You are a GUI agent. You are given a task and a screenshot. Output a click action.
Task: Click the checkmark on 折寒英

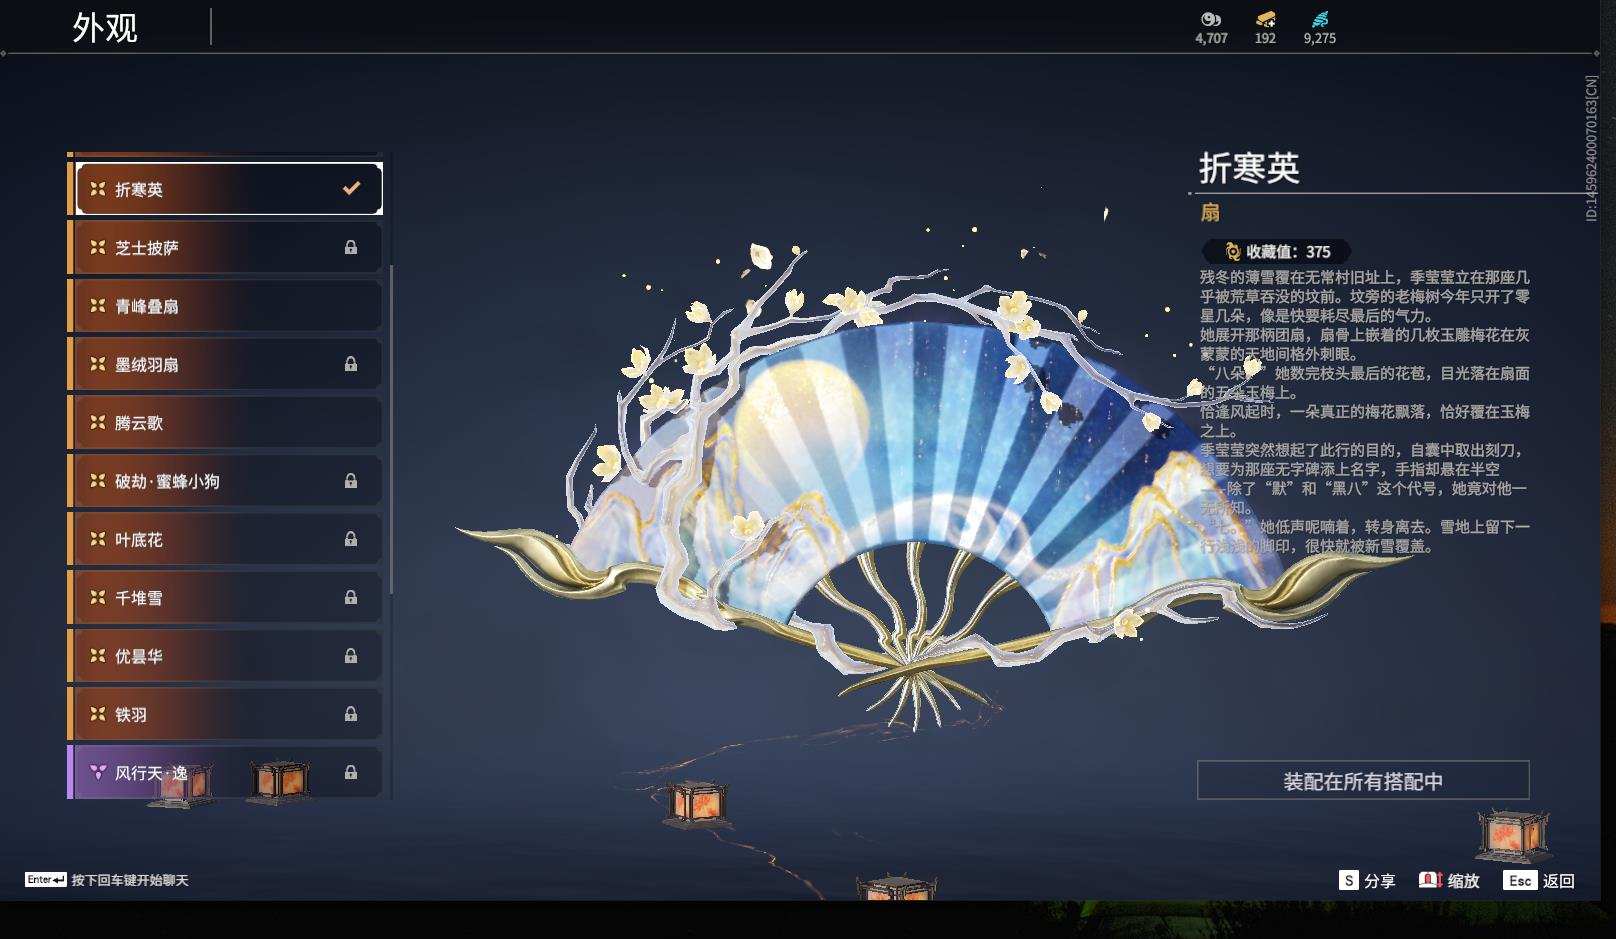pyautogui.click(x=351, y=185)
